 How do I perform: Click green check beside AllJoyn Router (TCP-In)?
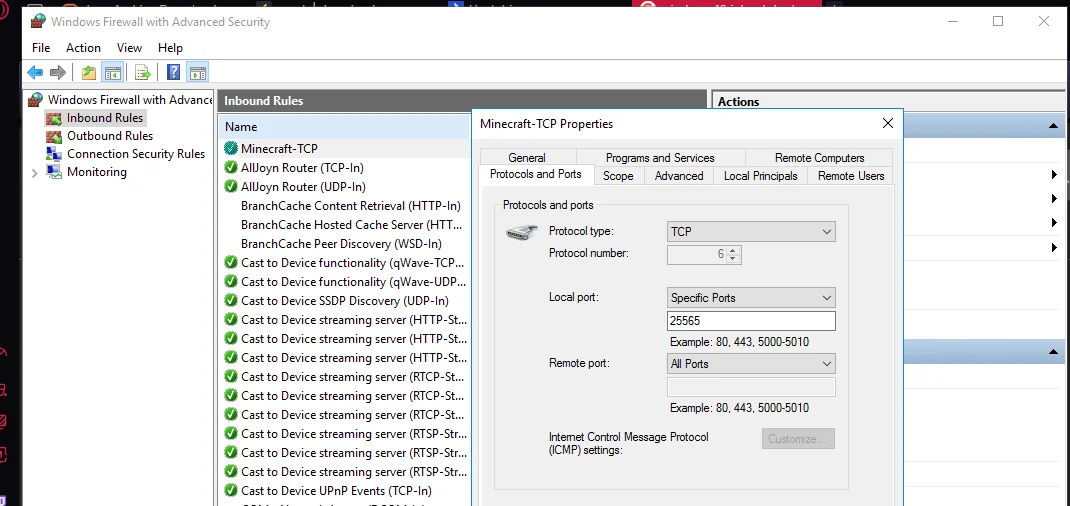click(x=231, y=167)
